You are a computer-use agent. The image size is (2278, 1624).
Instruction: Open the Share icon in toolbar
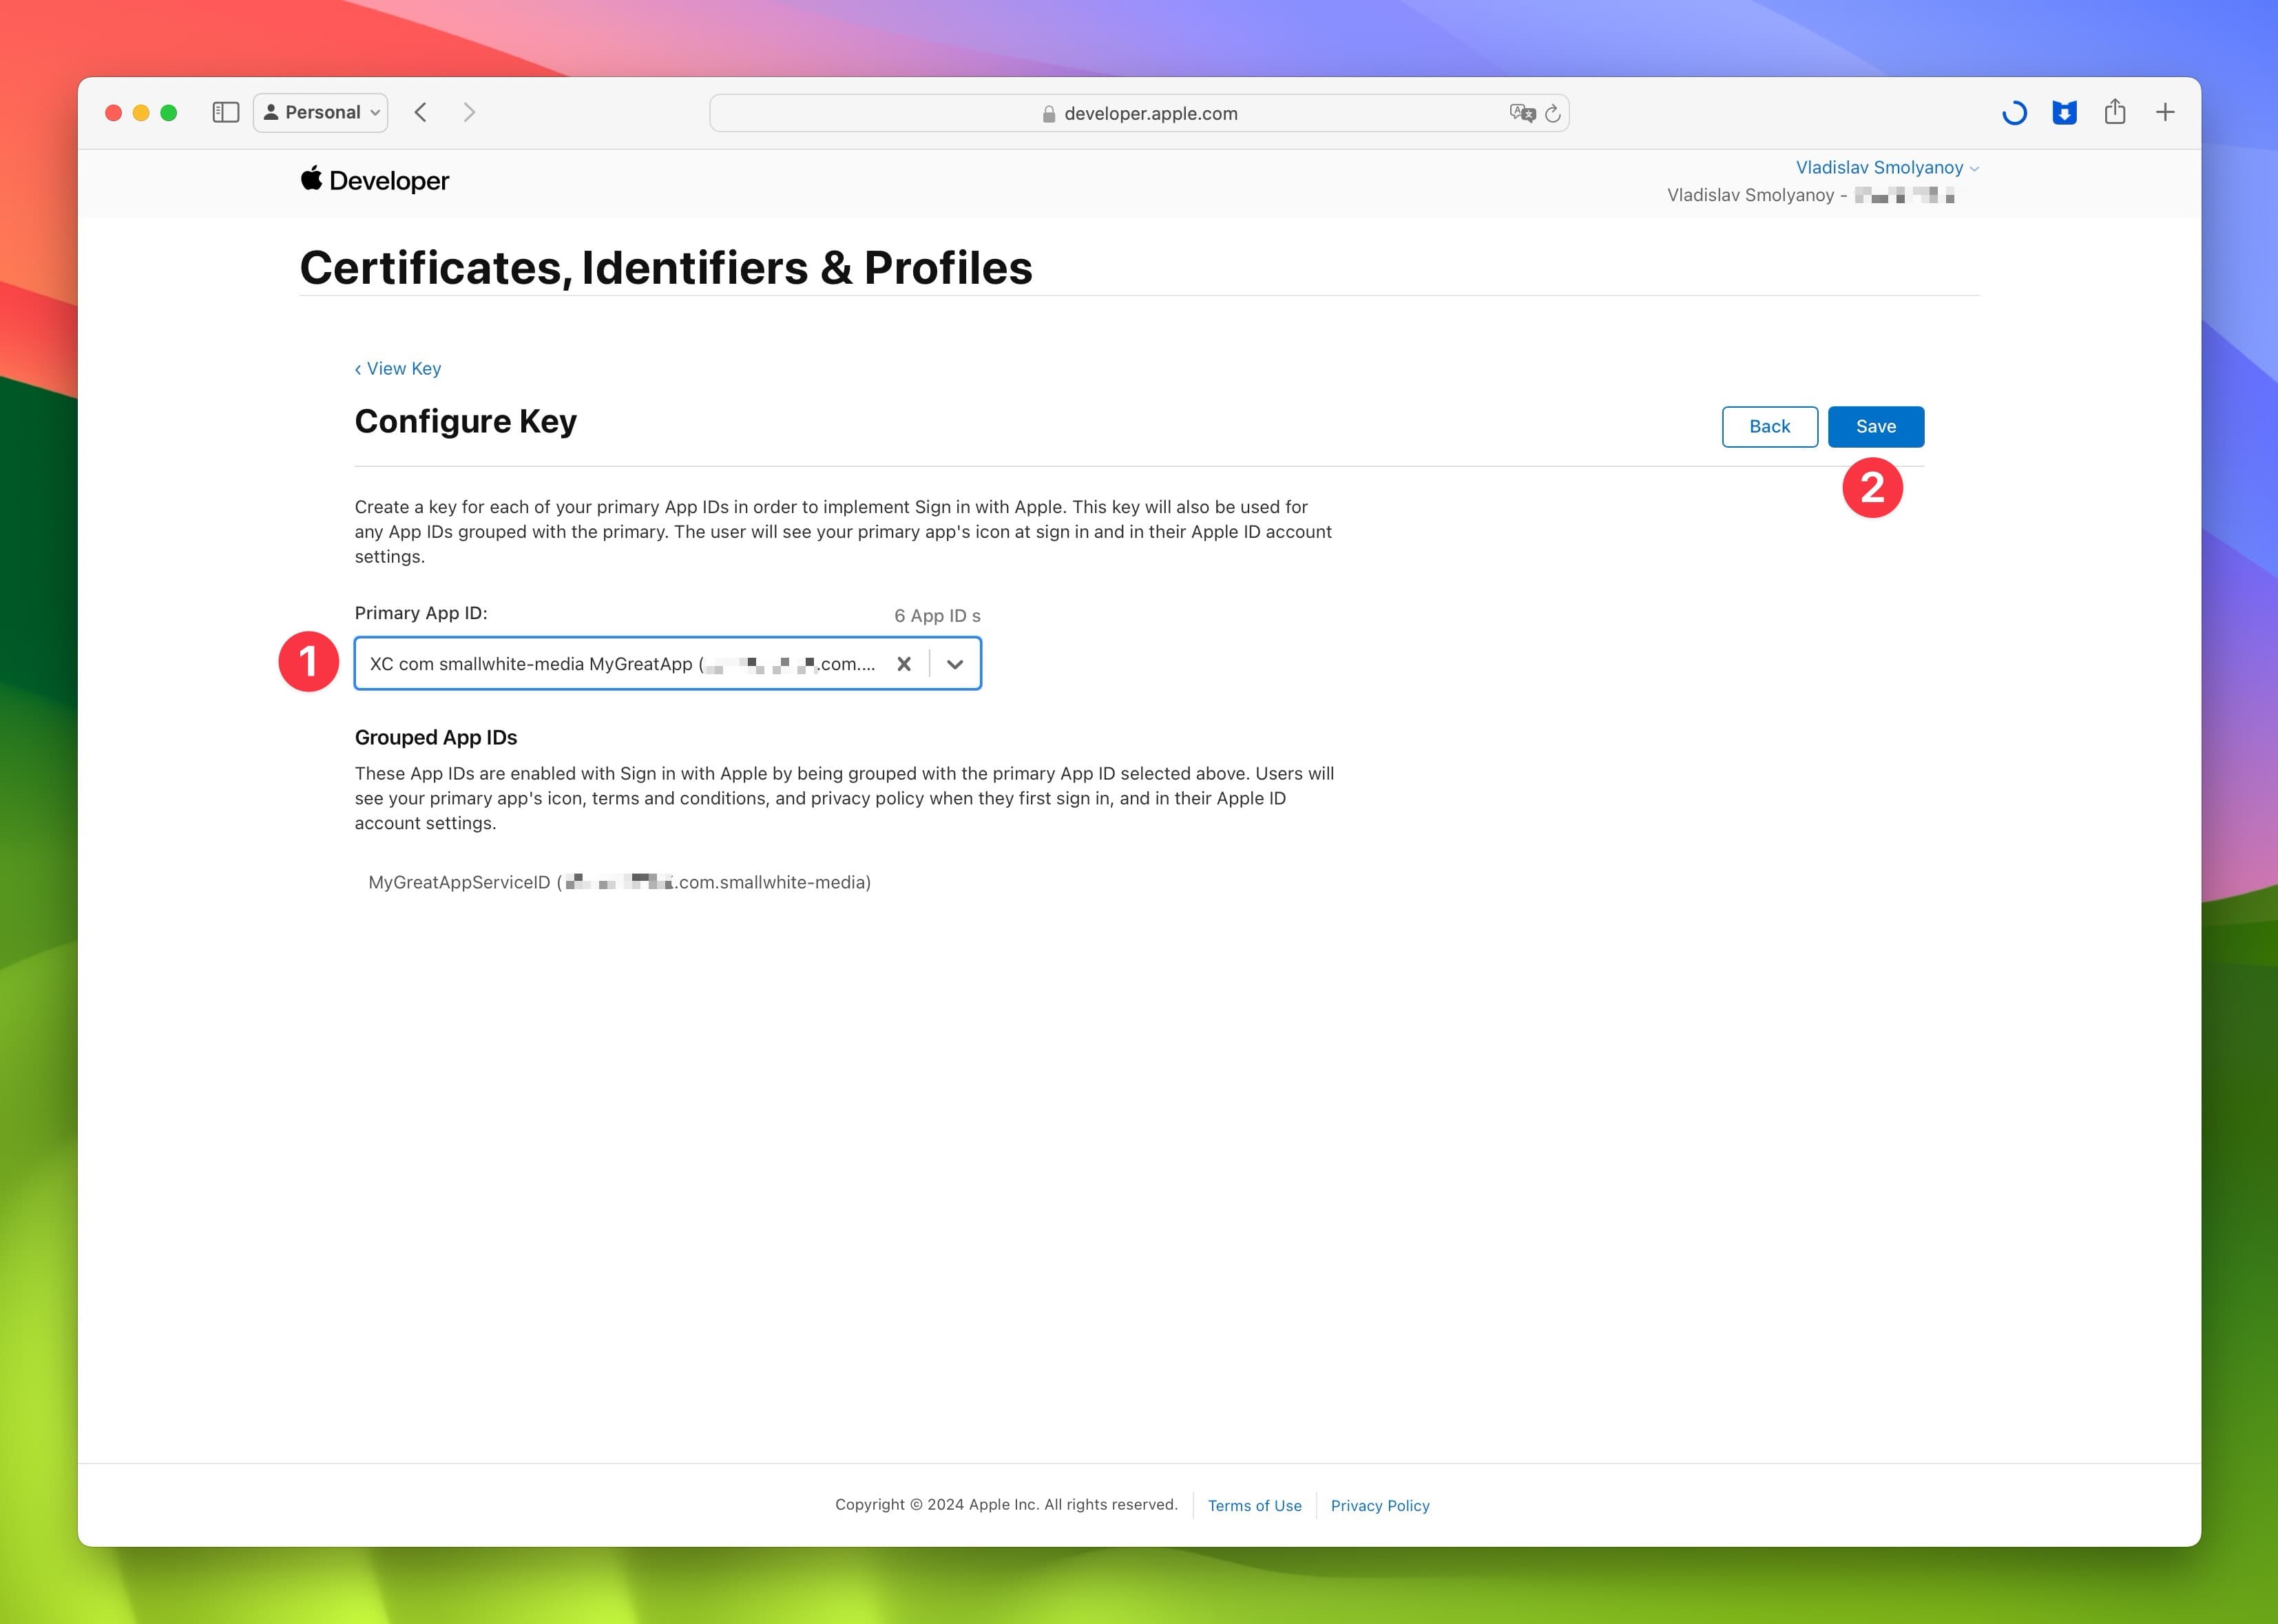point(2114,111)
